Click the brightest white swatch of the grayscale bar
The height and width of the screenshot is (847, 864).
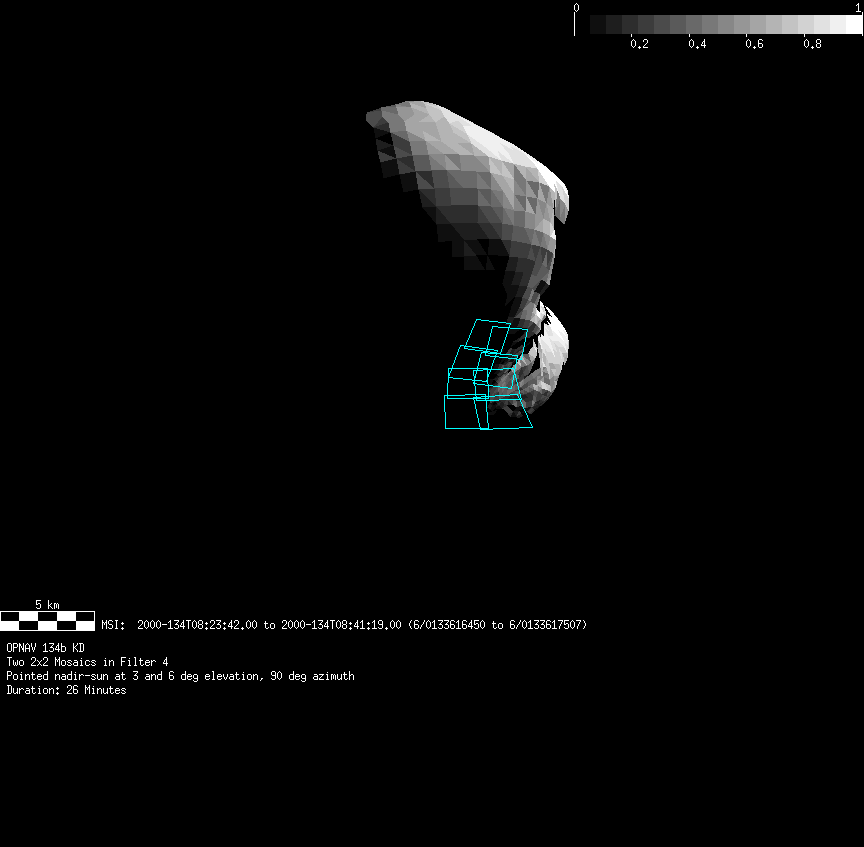click(x=852, y=25)
